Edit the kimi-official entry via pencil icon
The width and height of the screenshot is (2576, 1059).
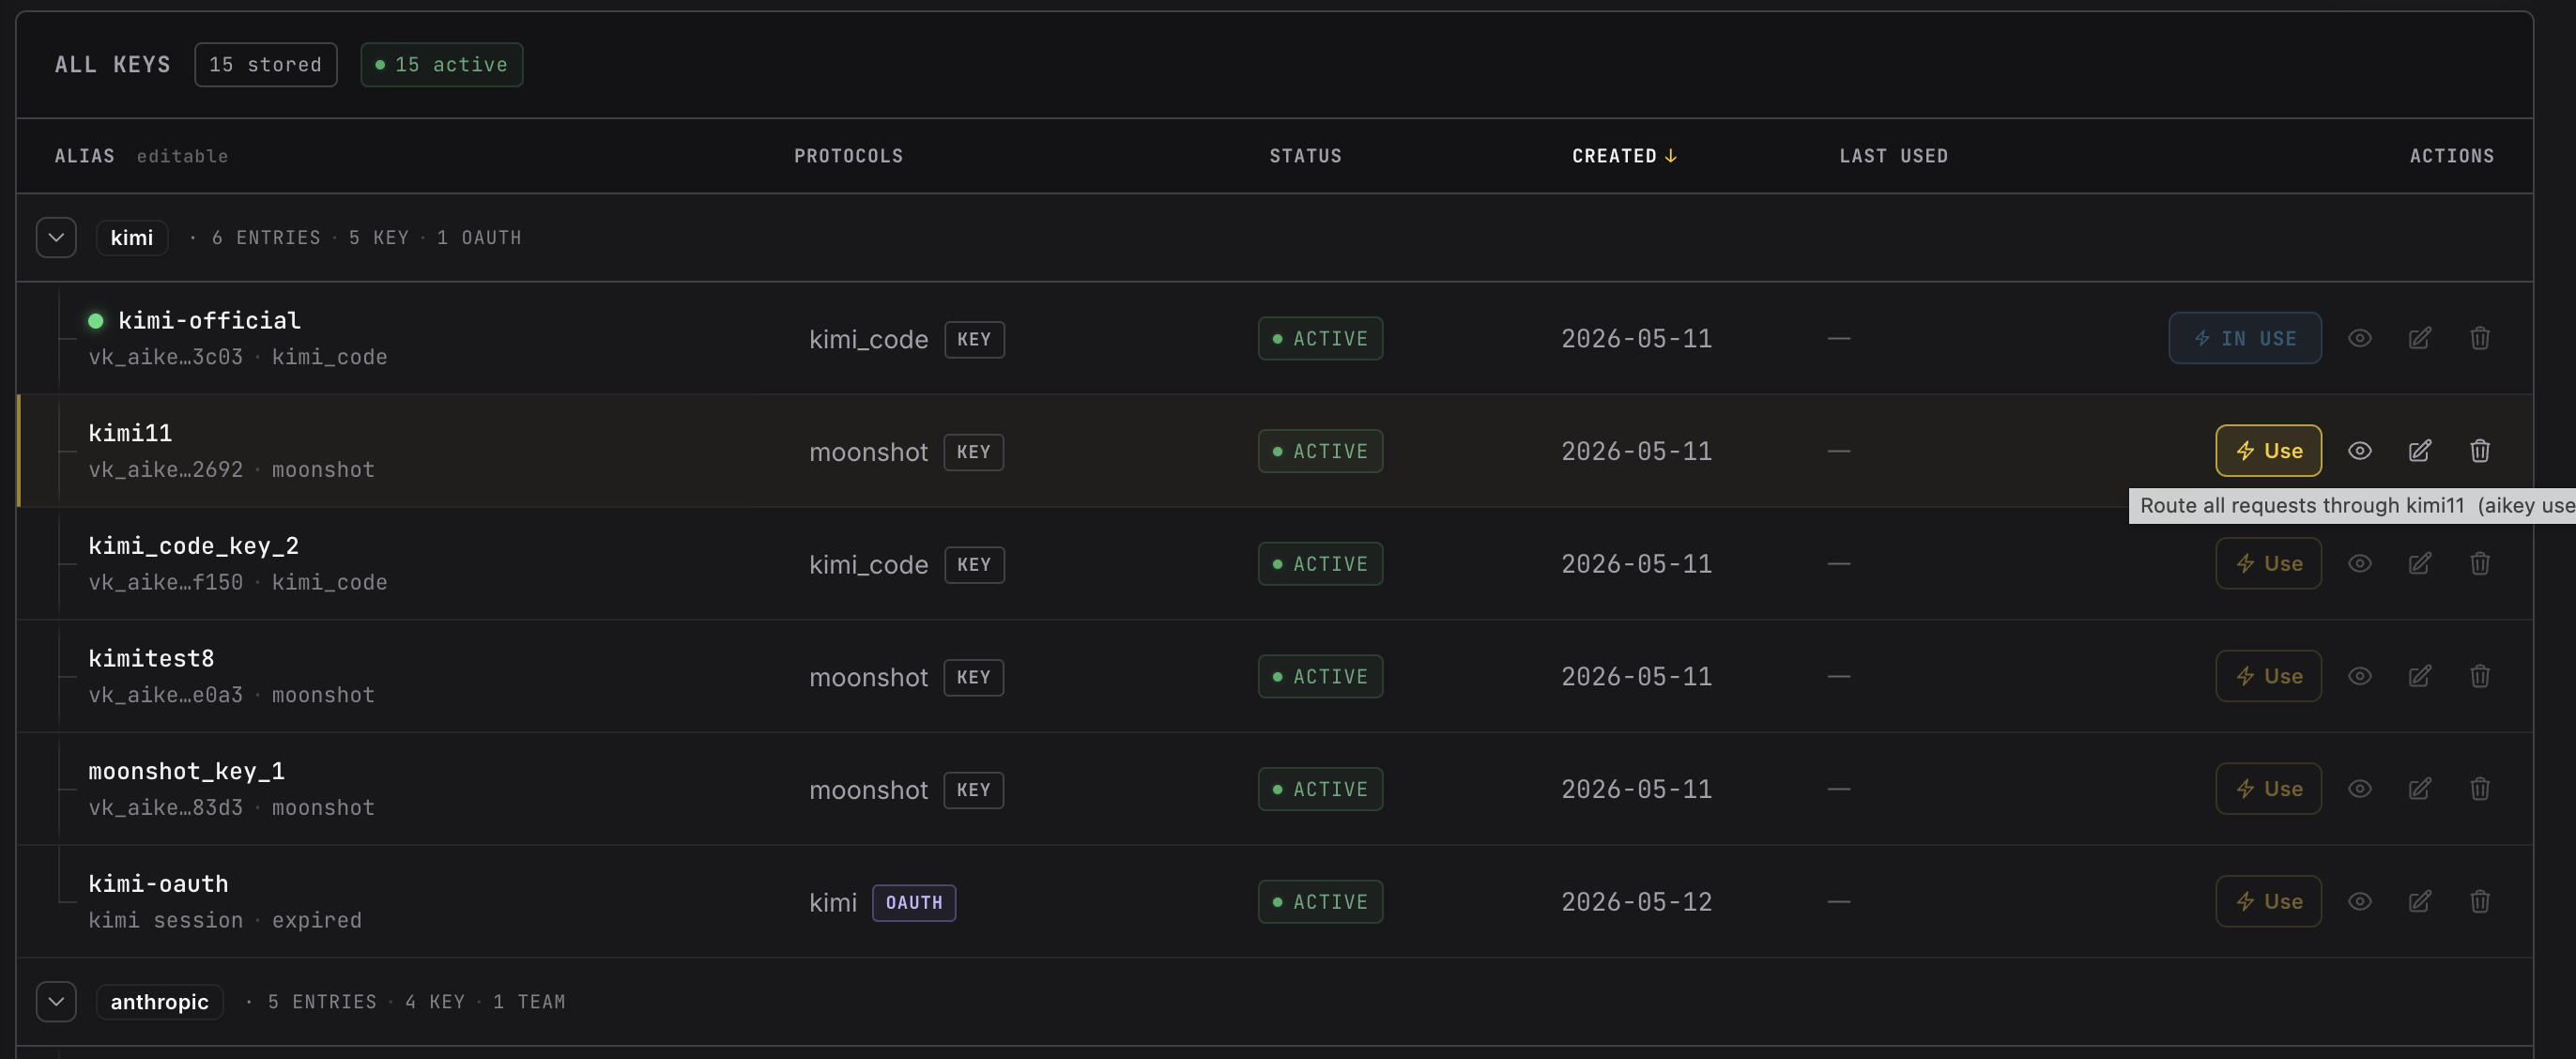coord(2420,339)
